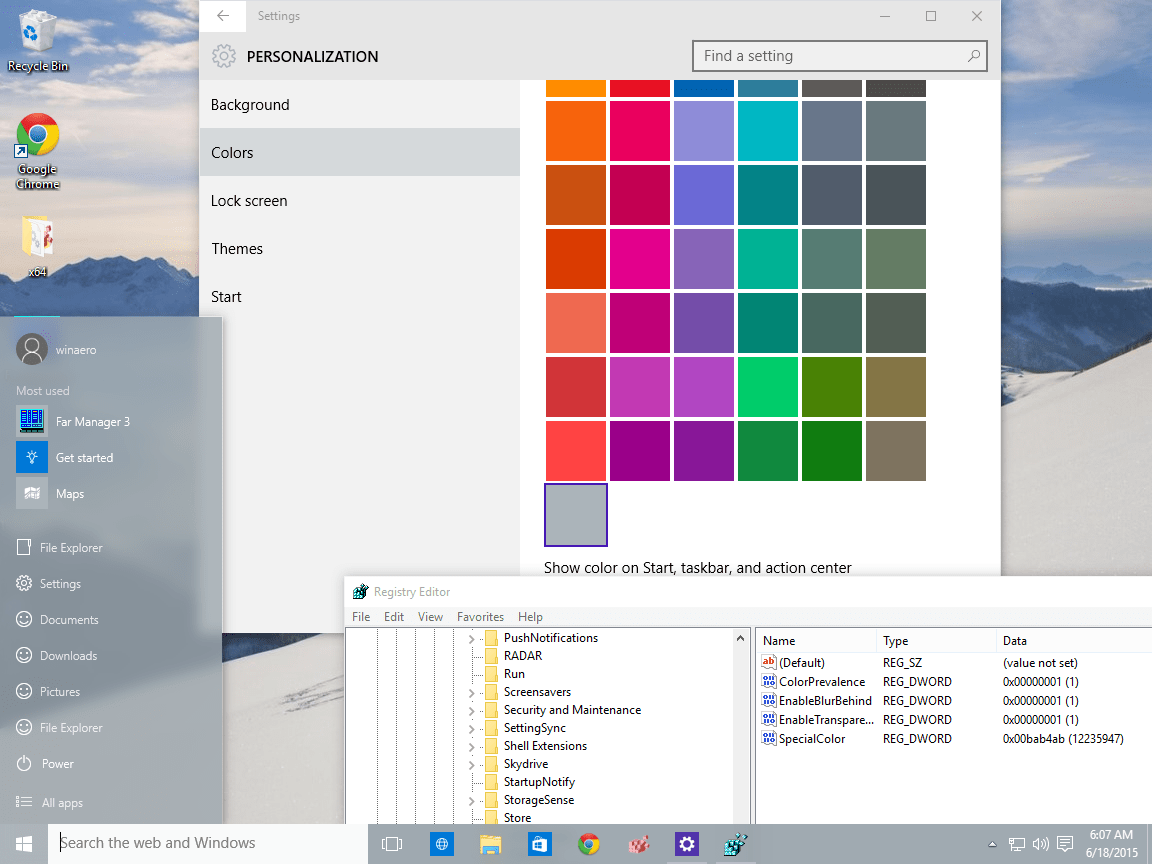Click the Run key folder icon
Screen dimensions: 1152x864
(x=493, y=673)
